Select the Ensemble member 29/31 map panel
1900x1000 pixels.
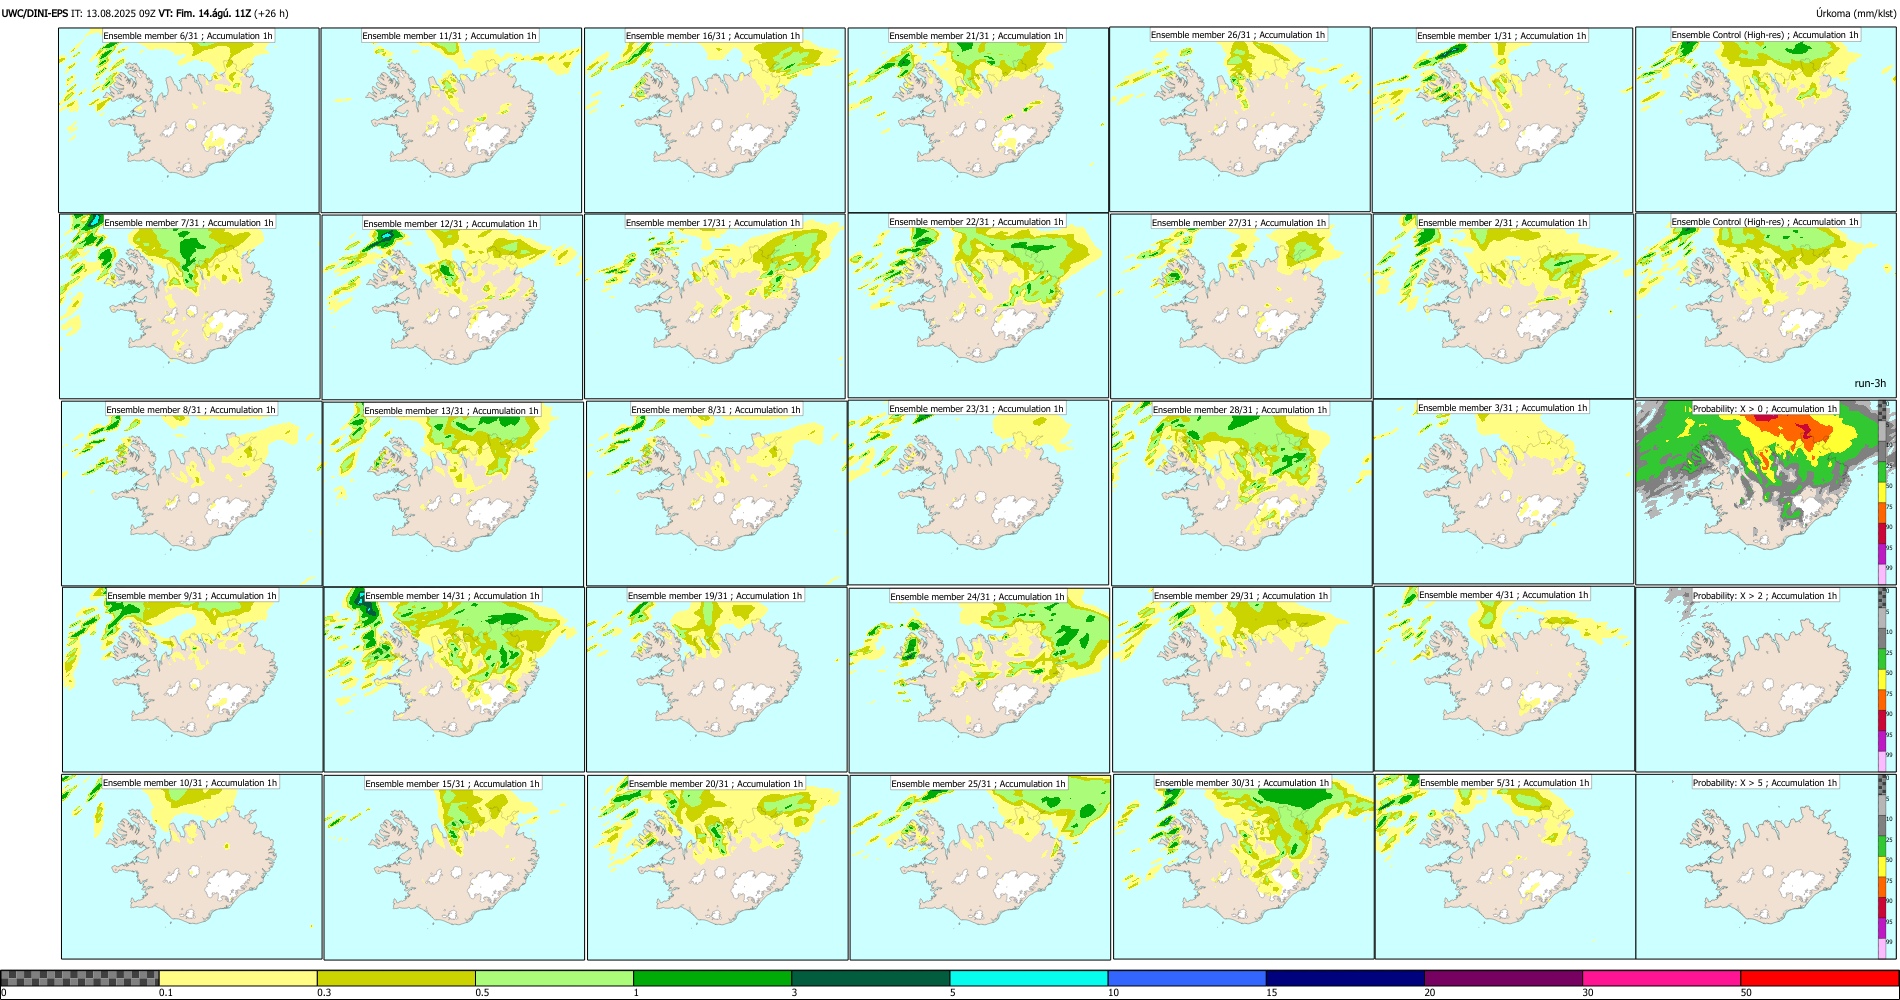1243,679
